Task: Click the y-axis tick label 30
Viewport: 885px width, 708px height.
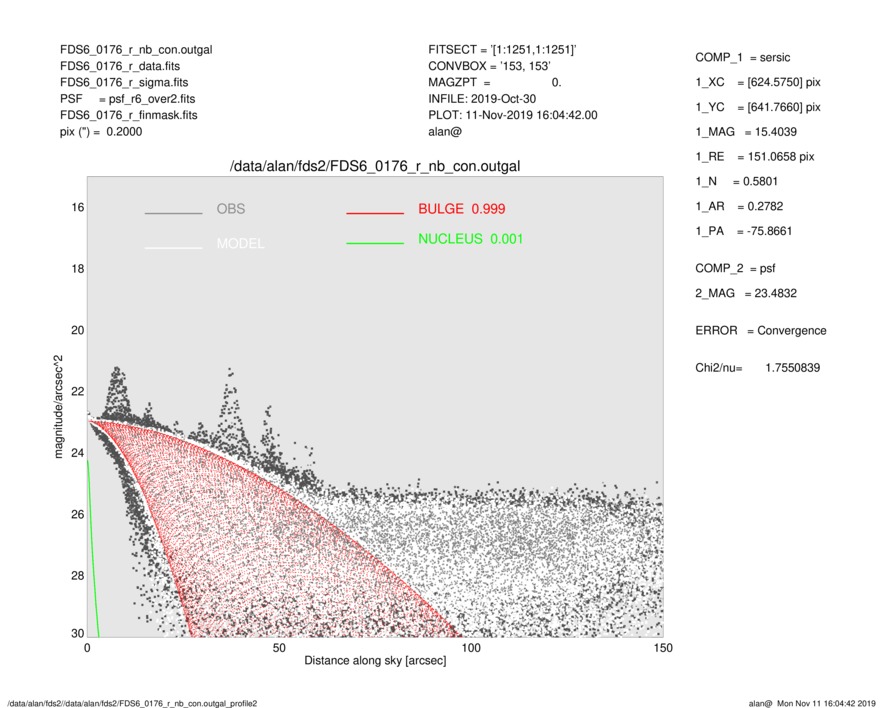Action: coord(77,633)
